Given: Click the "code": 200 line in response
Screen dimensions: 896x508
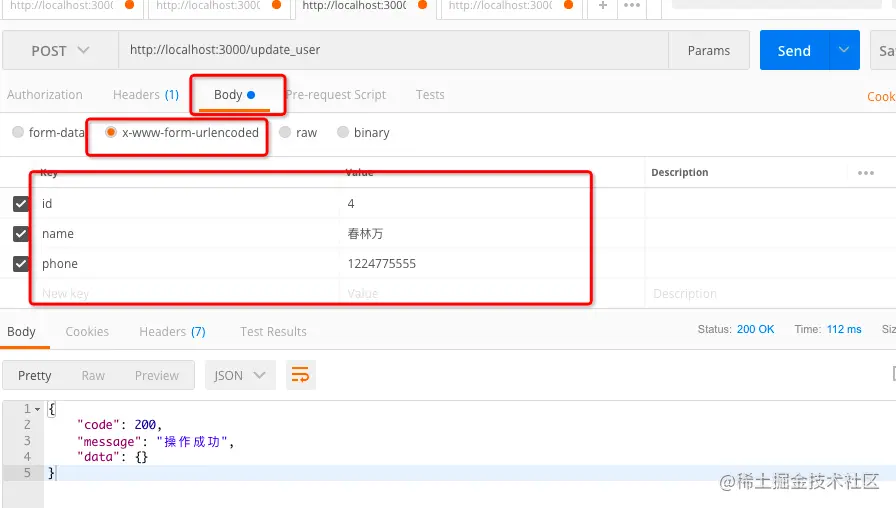Looking at the screenshot, I should pyautogui.click(x=119, y=425).
